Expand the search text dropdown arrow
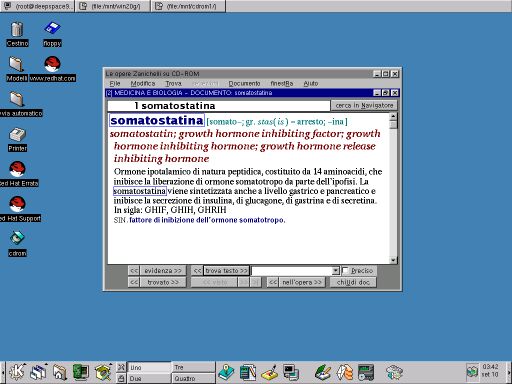Image resolution: width=512 pixels, height=384 pixels. point(336,271)
